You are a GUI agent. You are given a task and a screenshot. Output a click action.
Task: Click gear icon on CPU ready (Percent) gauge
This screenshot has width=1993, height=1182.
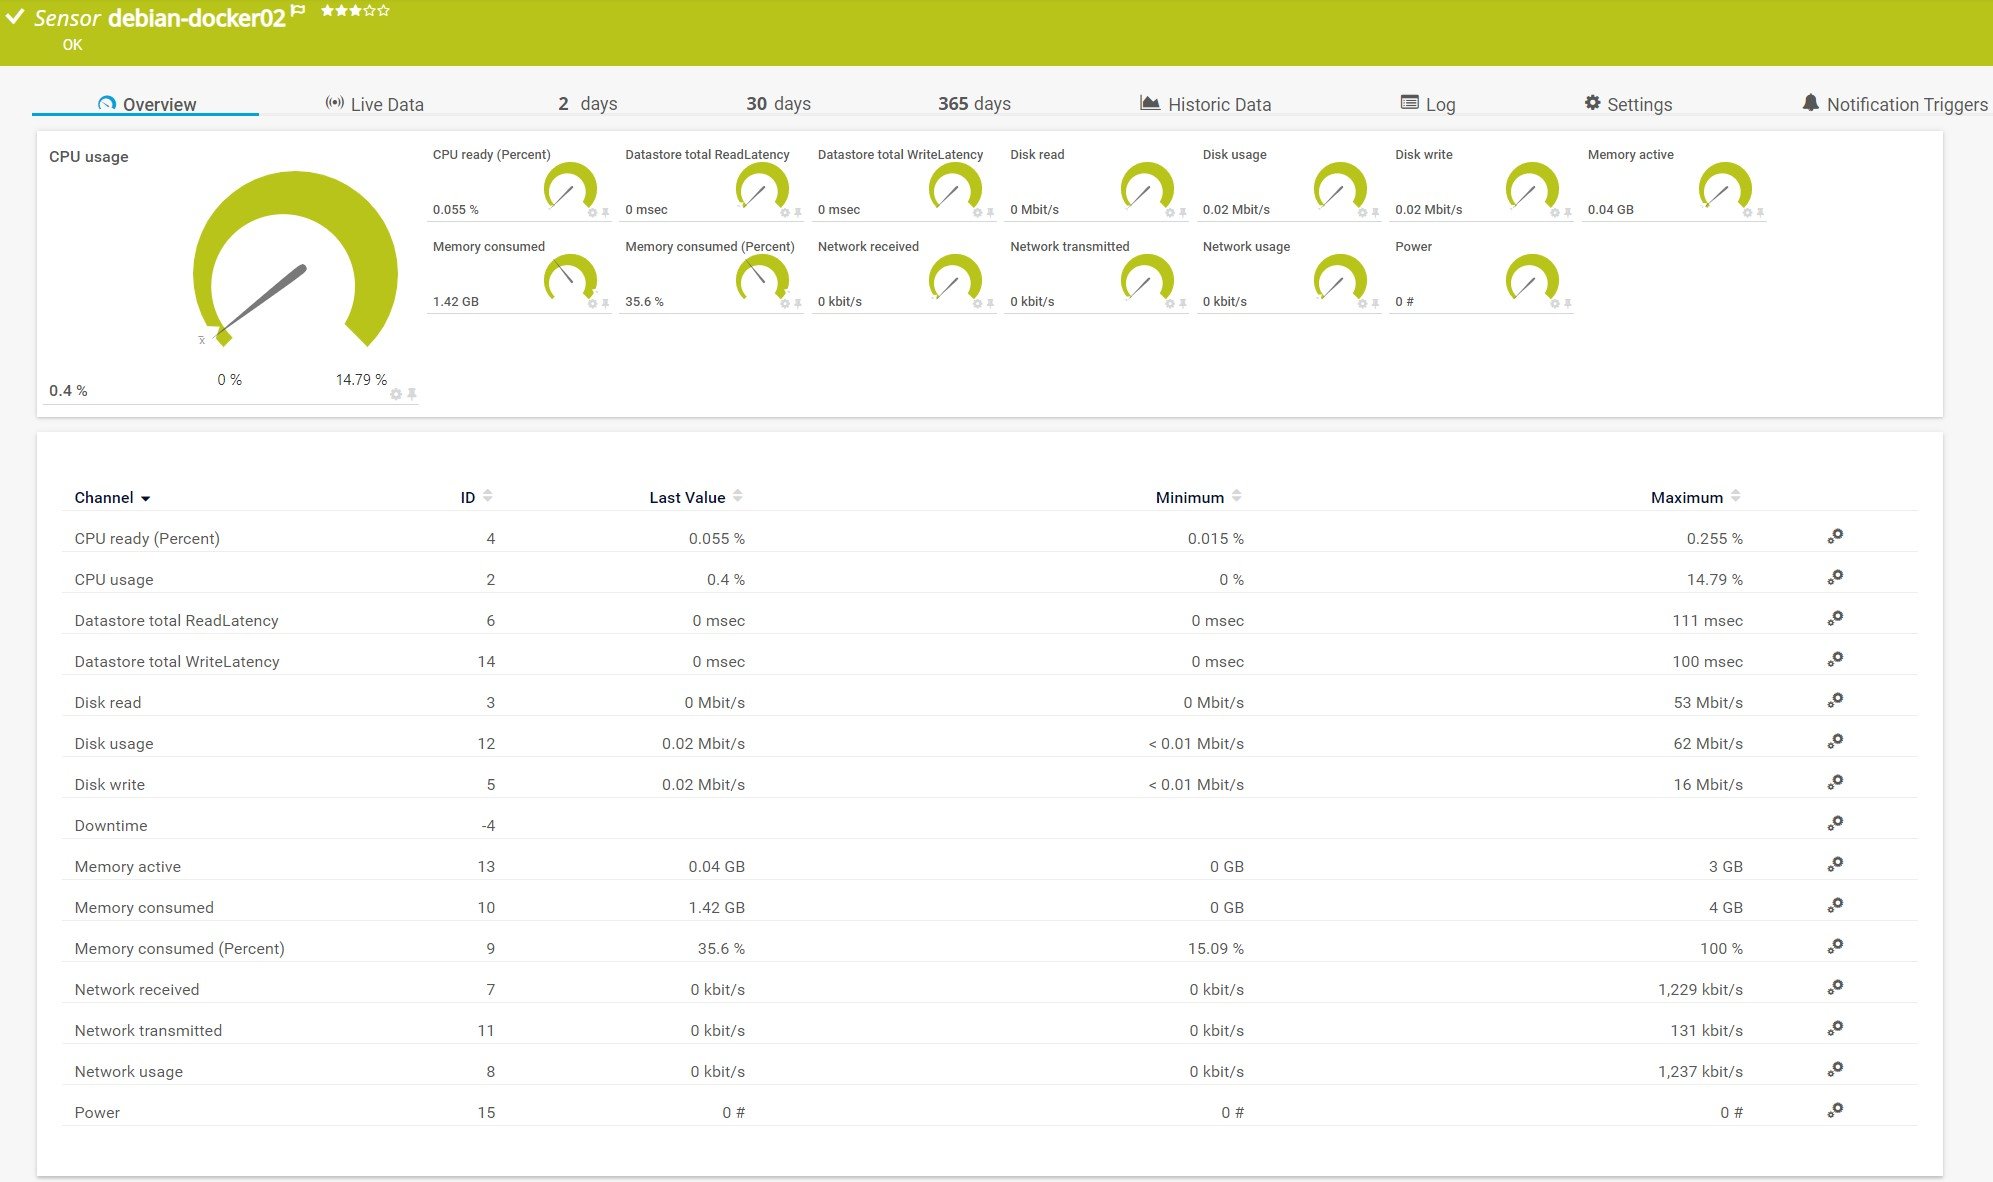pos(592,213)
